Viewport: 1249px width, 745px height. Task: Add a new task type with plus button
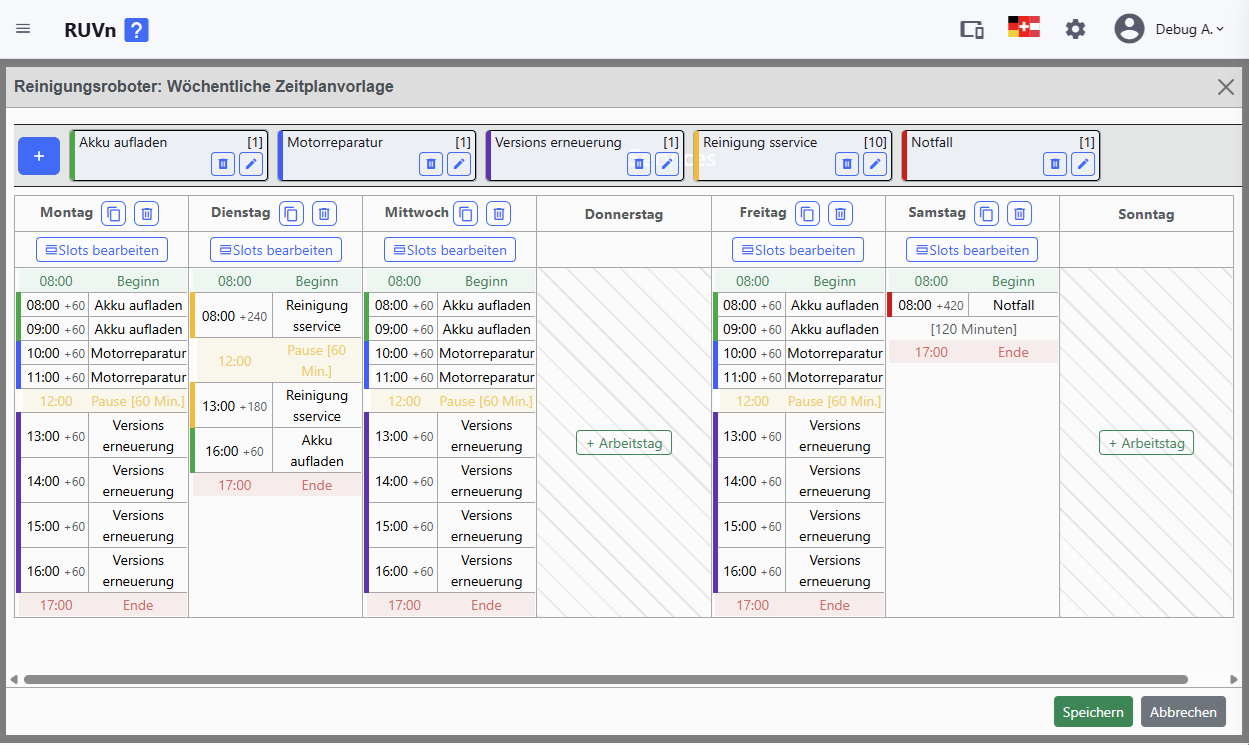pyautogui.click(x=39, y=156)
